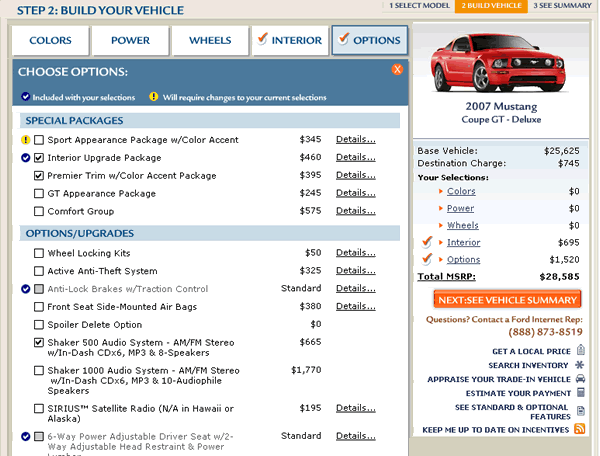Click the RSS incentives feed icon

pyautogui.click(x=579, y=428)
